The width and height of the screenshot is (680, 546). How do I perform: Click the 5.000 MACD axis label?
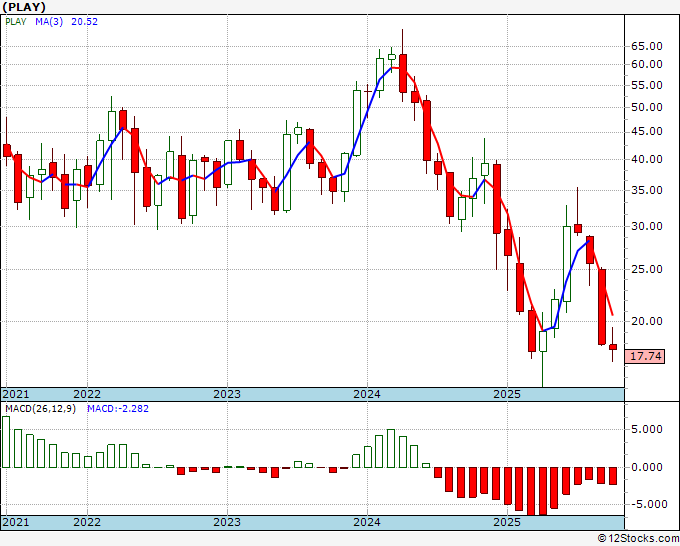coord(647,429)
